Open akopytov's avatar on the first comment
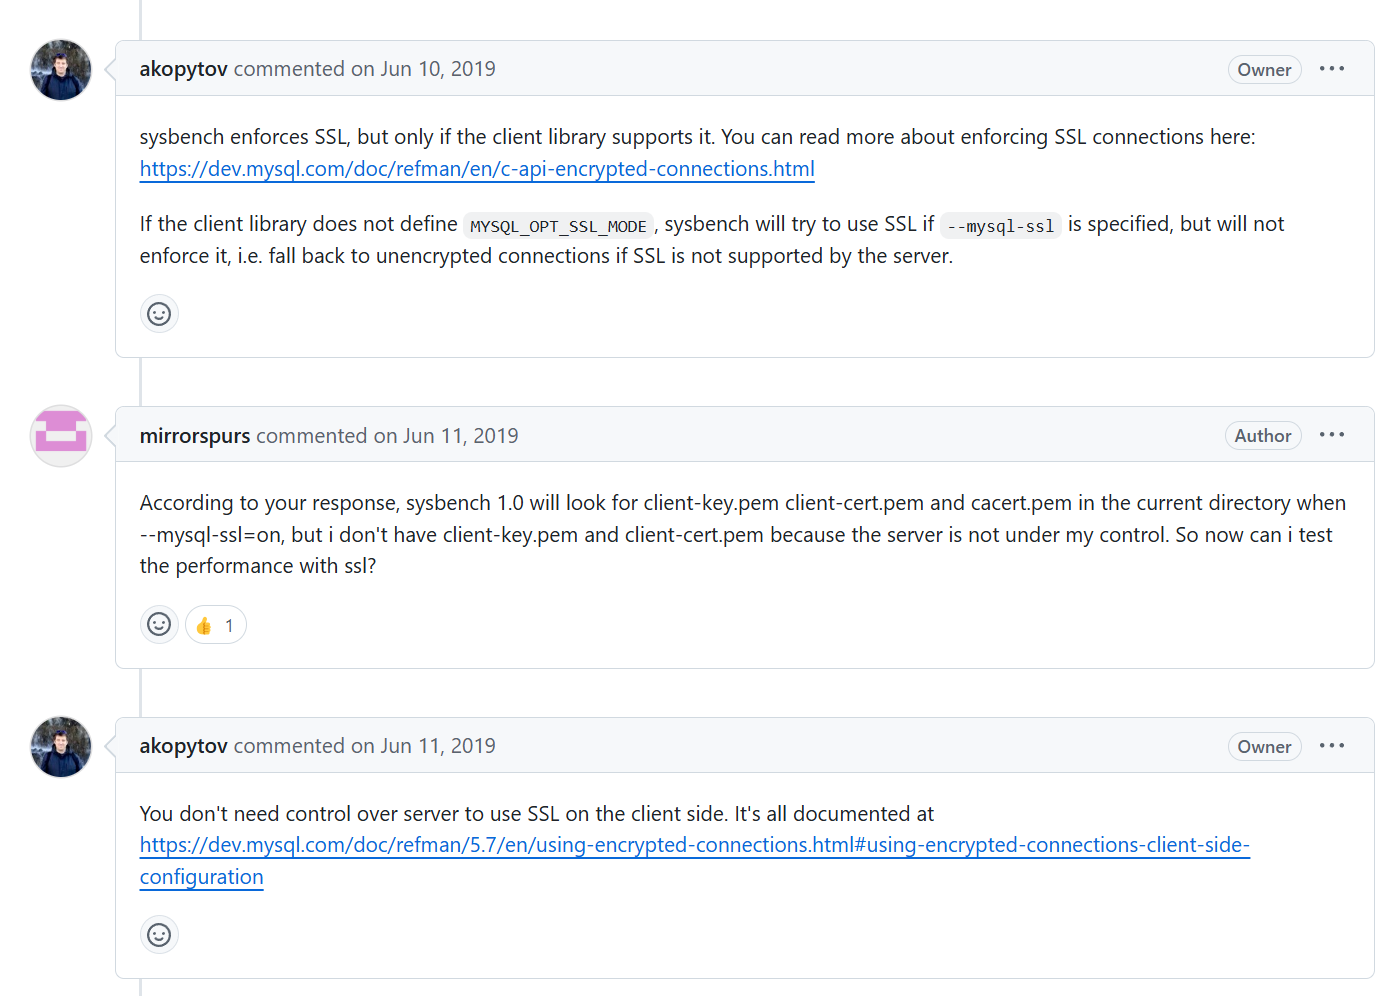The image size is (1395, 996). 61,70
